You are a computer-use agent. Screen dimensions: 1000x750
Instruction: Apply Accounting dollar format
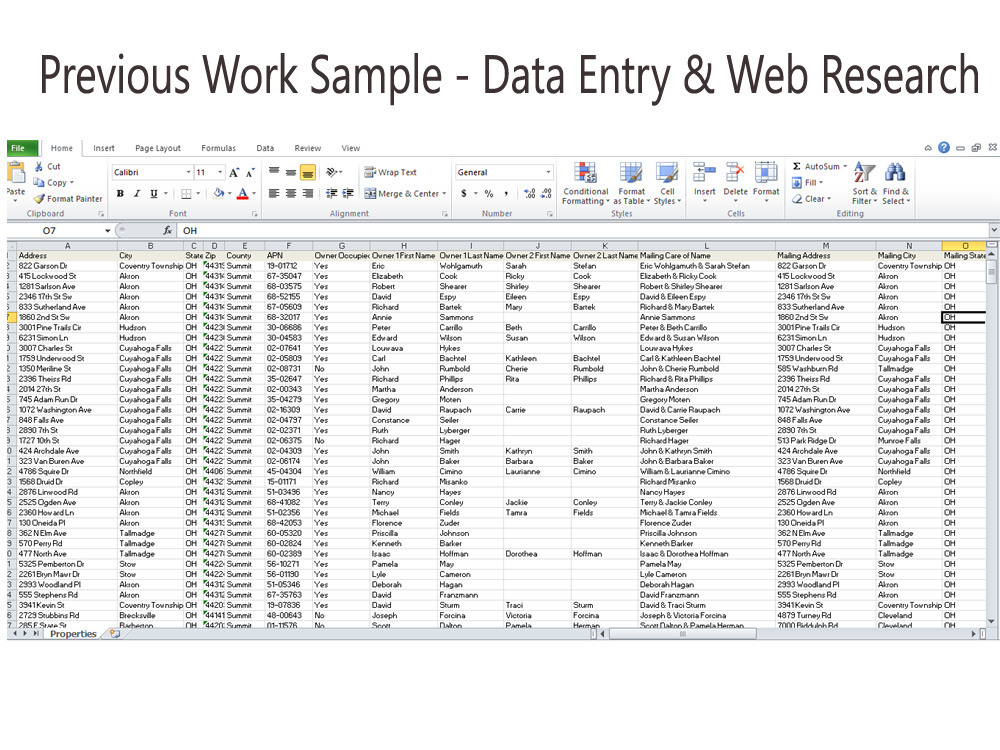click(464, 193)
